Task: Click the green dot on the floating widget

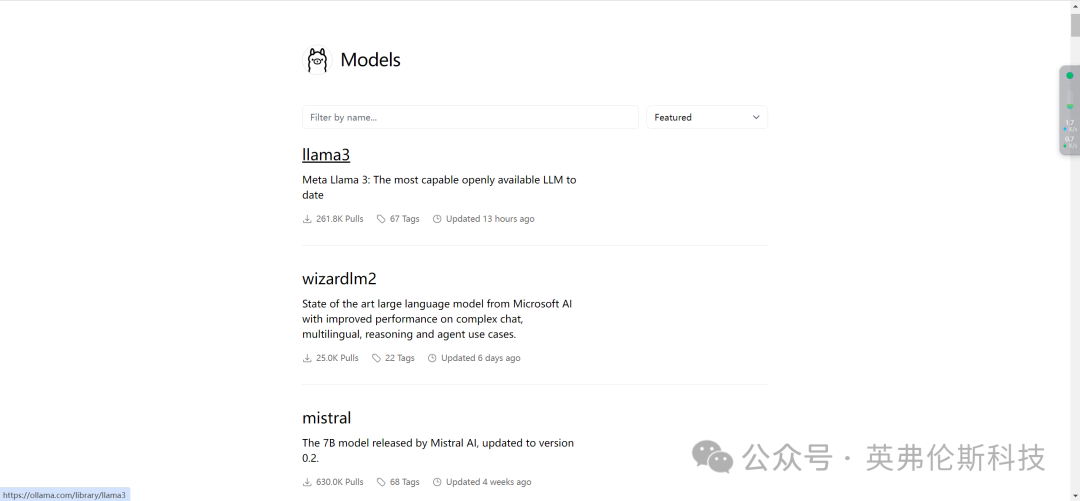Action: tap(1070, 75)
